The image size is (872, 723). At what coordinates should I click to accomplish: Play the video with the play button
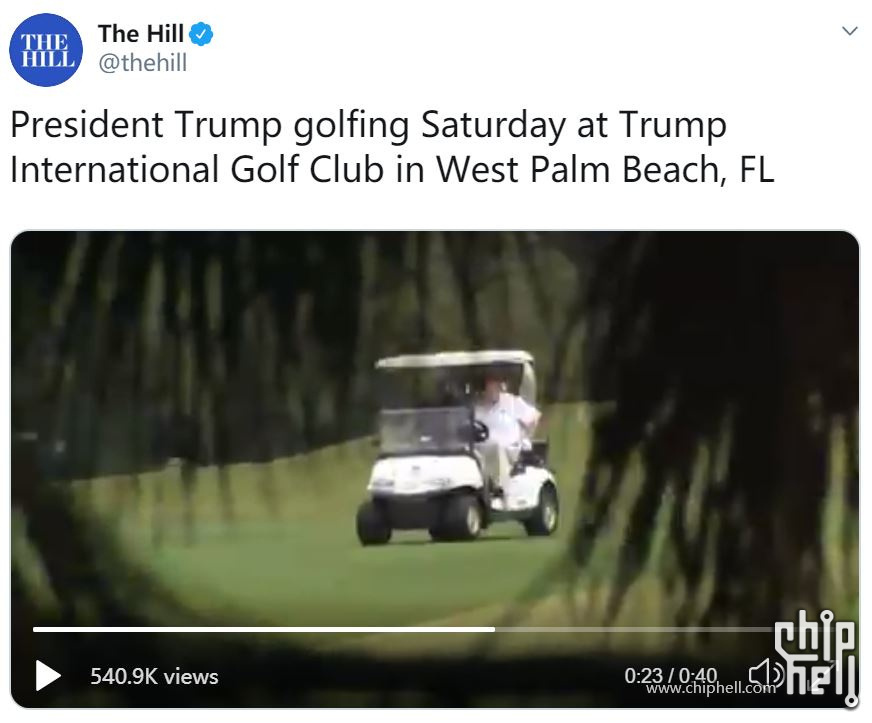(48, 676)
